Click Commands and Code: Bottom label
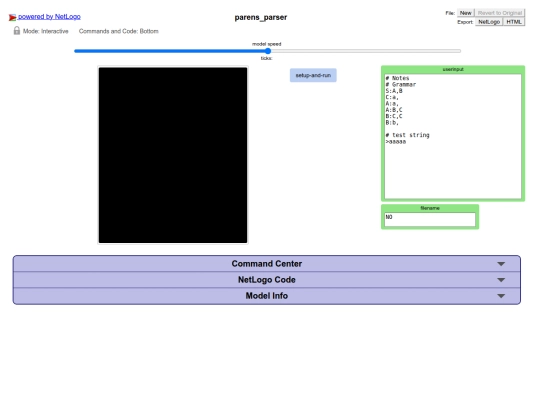Viewport: 540px width, 405px height. point(118,31)
